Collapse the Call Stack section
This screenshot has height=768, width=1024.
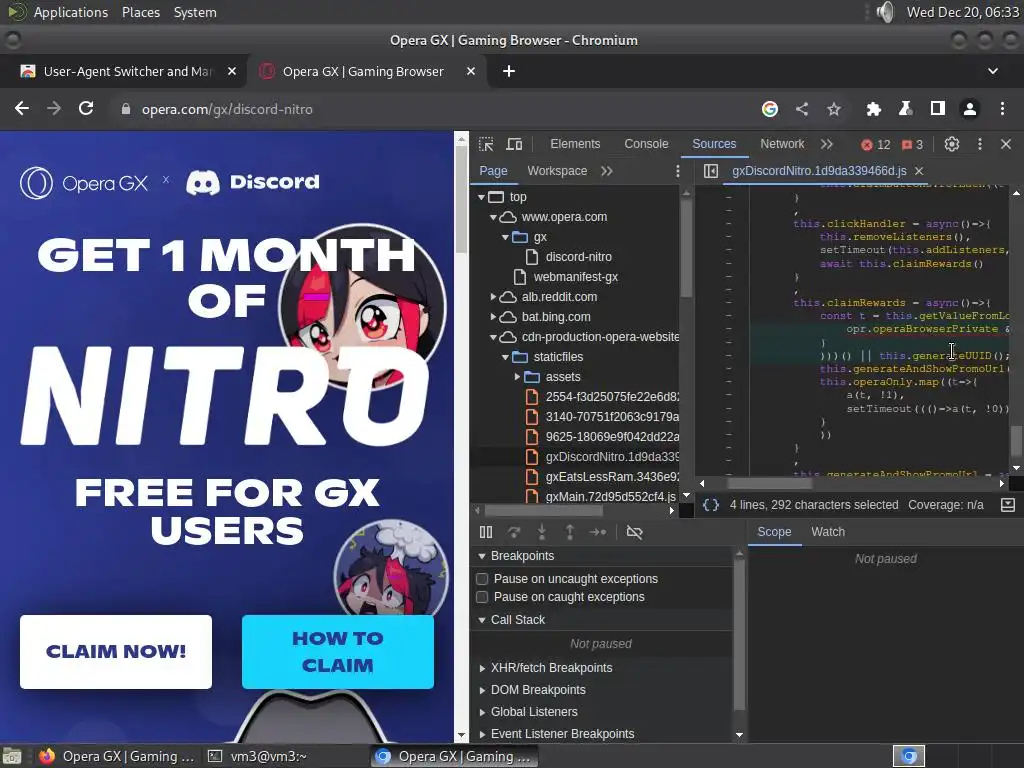point(482,620)
